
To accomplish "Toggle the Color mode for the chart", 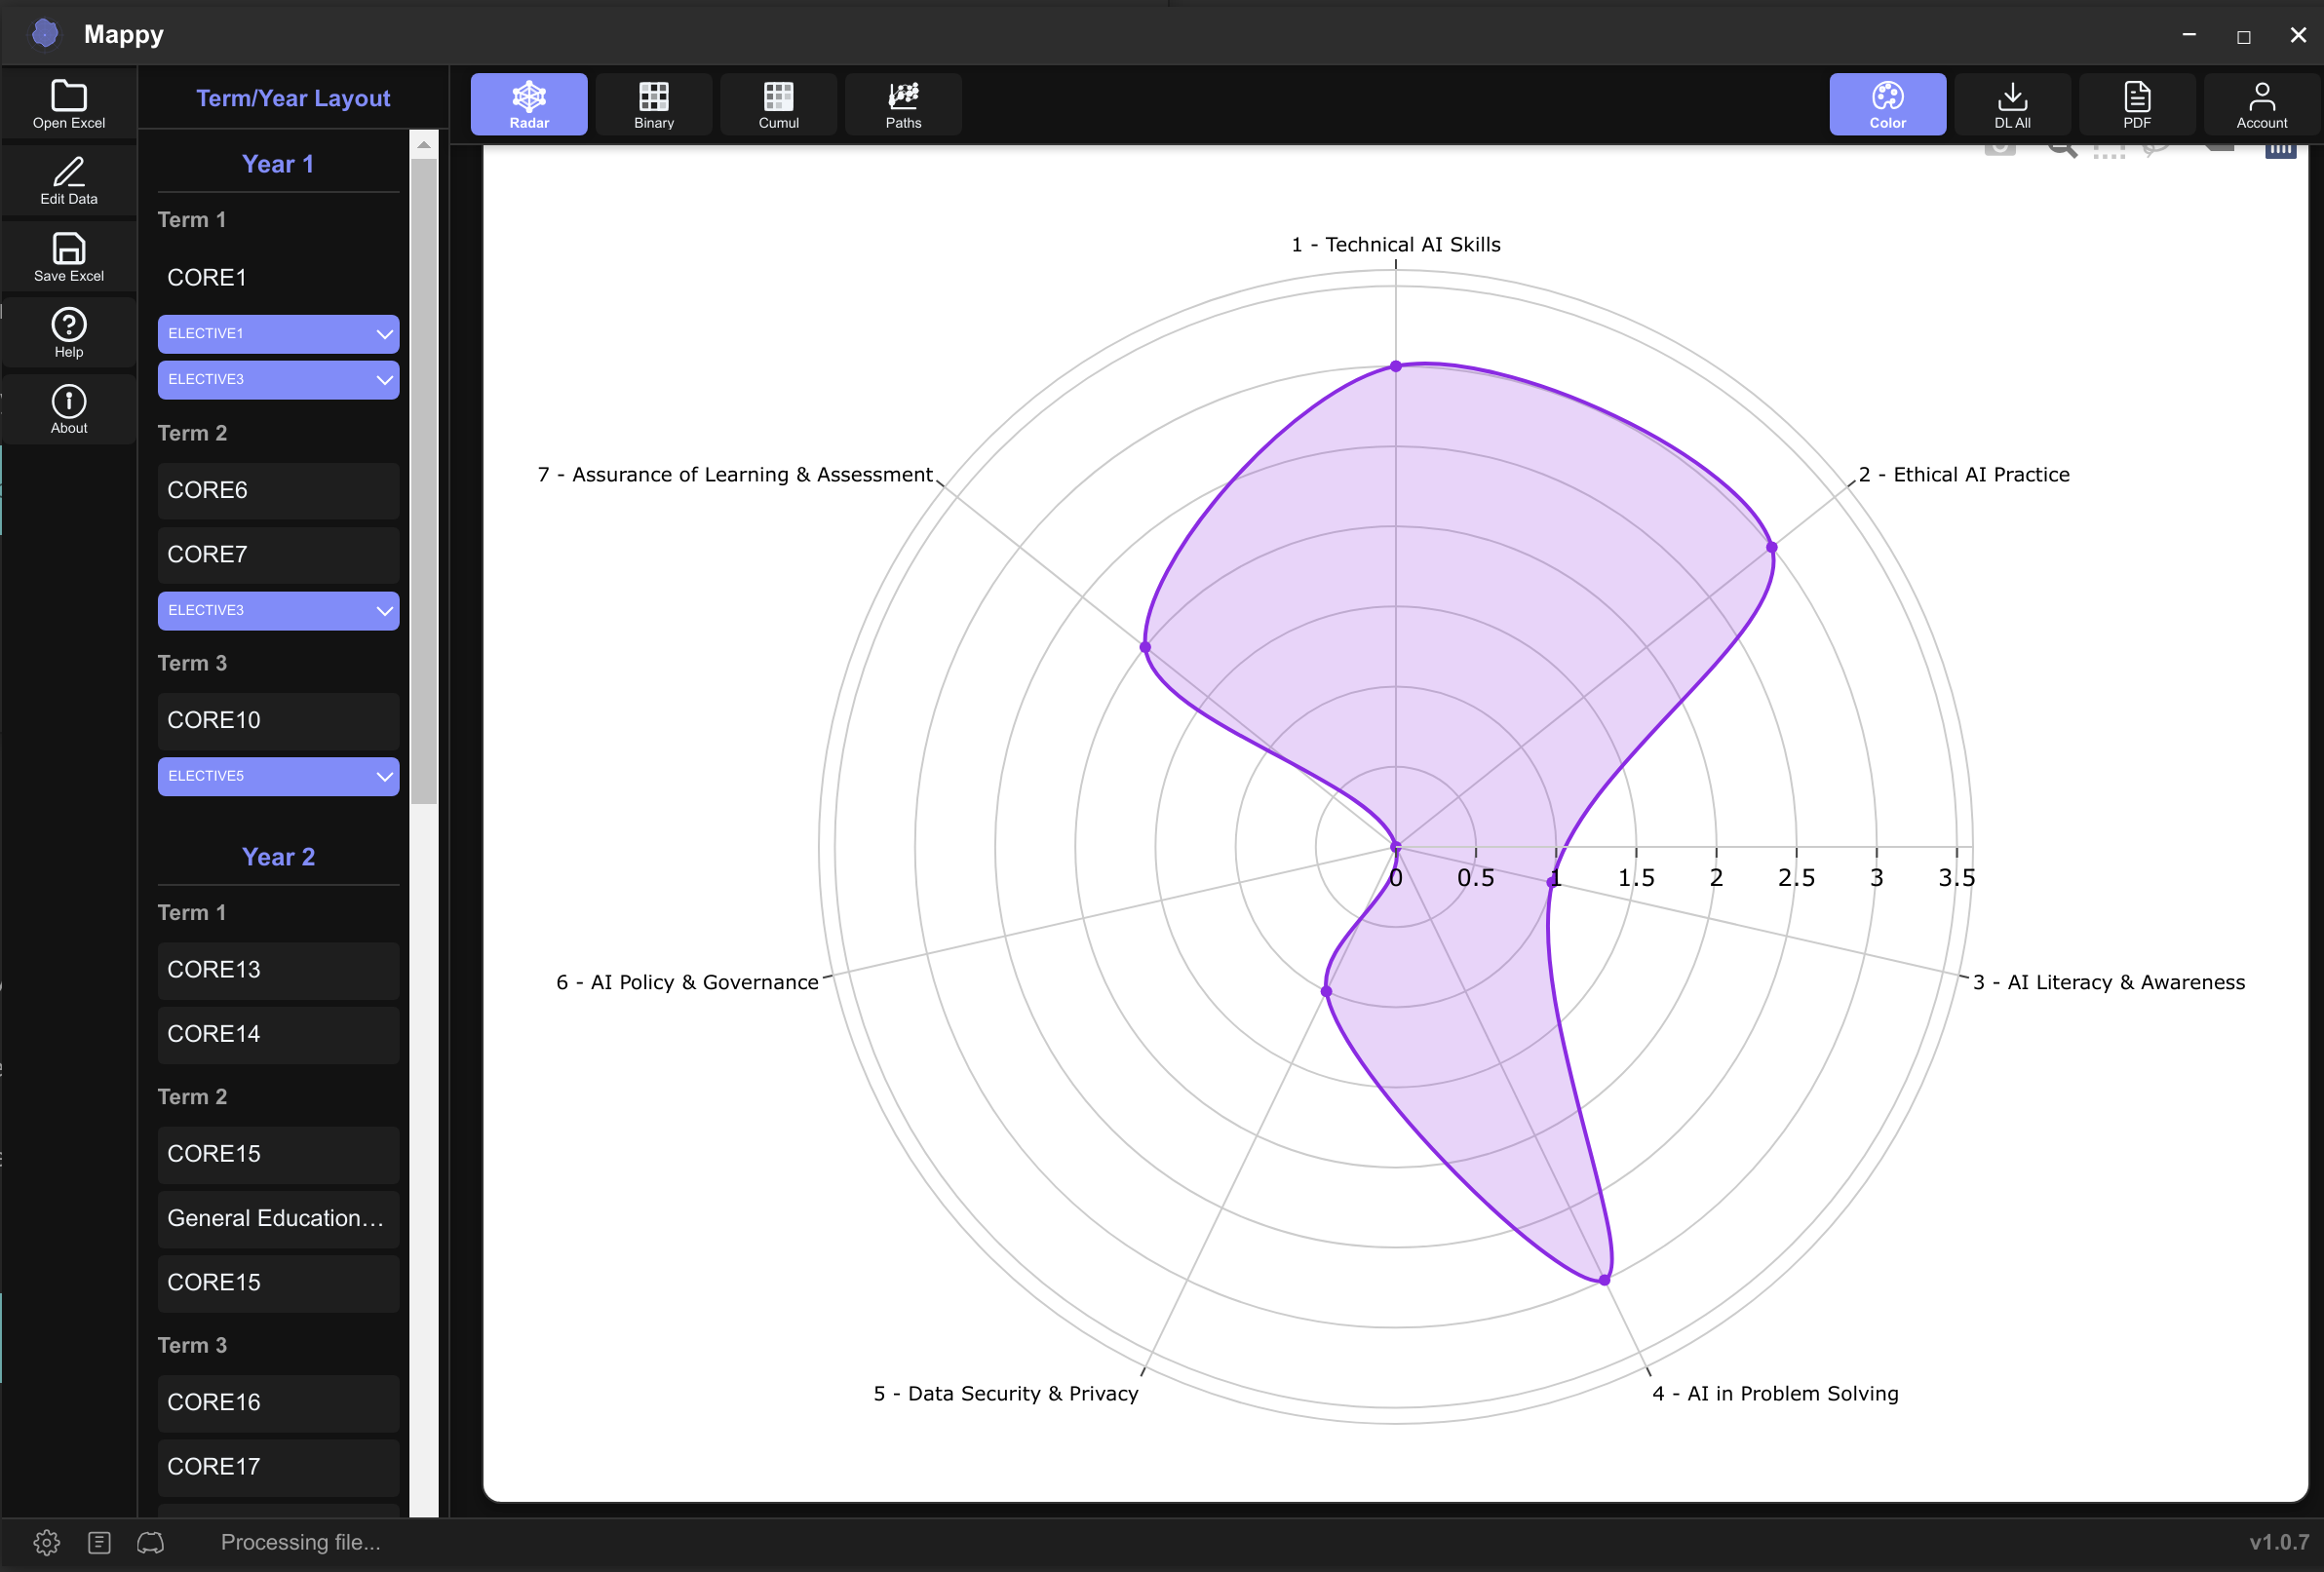I will click(x=1888, y=104).
